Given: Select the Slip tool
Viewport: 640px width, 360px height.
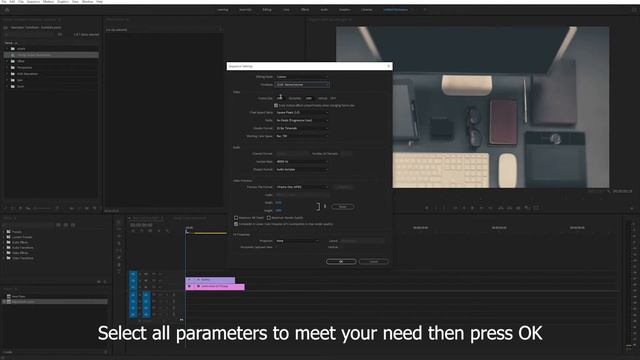Looking at the screenshot, I should click(119, 251).
